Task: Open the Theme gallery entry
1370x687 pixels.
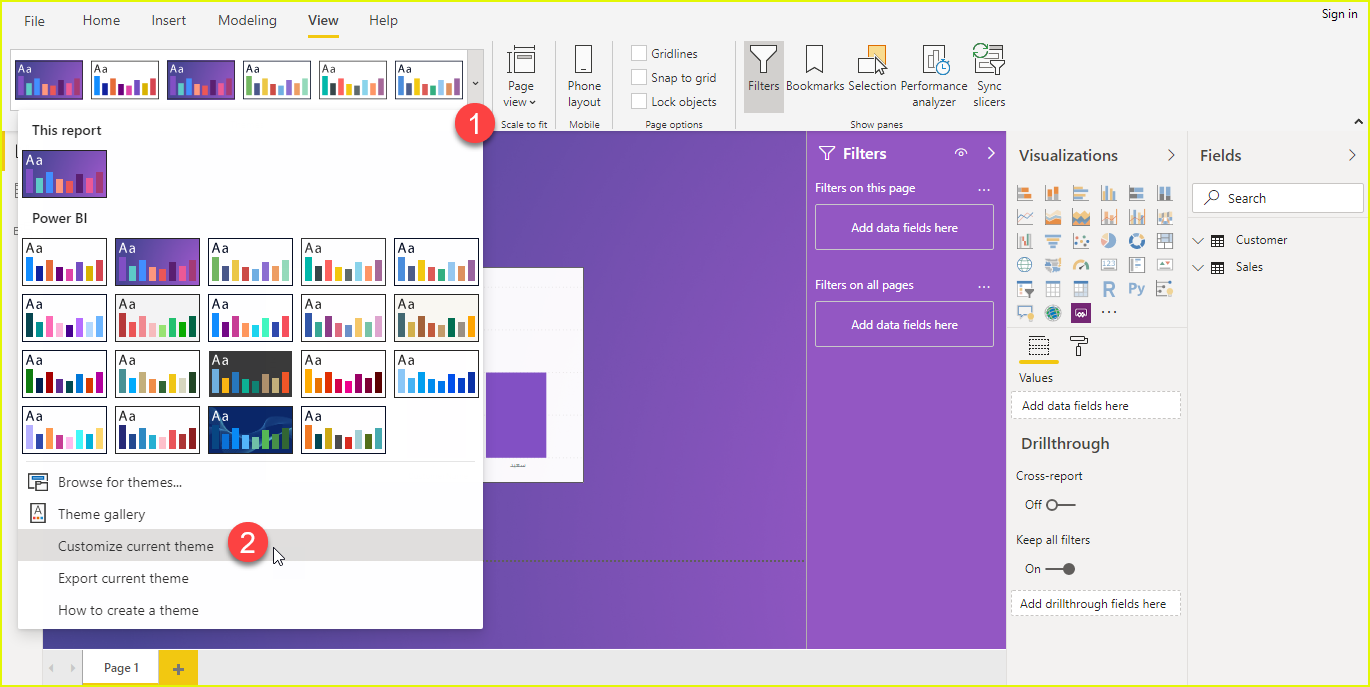Action: [250, 514]
